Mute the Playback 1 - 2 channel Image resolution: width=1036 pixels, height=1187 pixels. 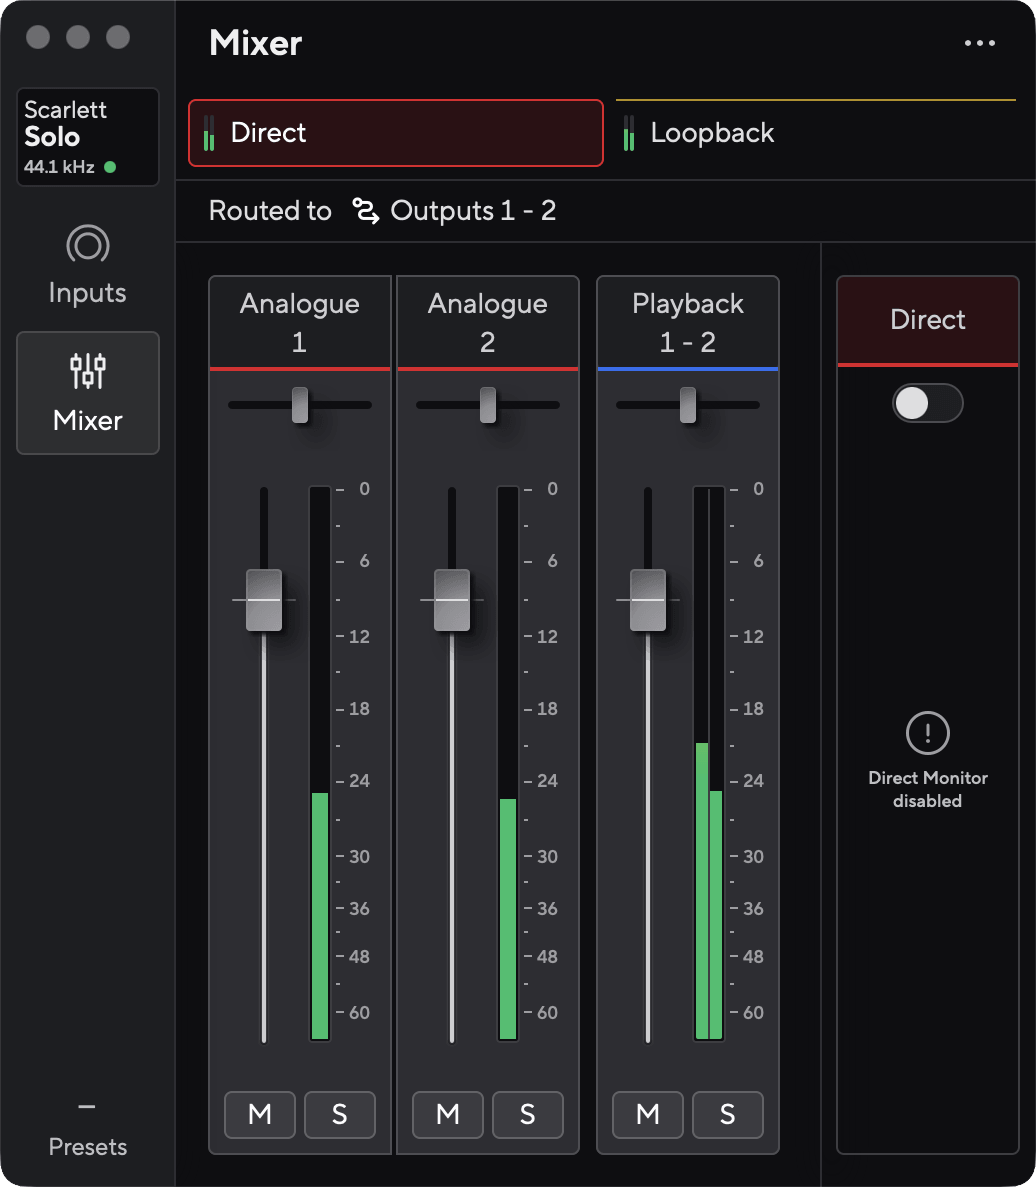pyautogui.click(x=647, y=1114)
